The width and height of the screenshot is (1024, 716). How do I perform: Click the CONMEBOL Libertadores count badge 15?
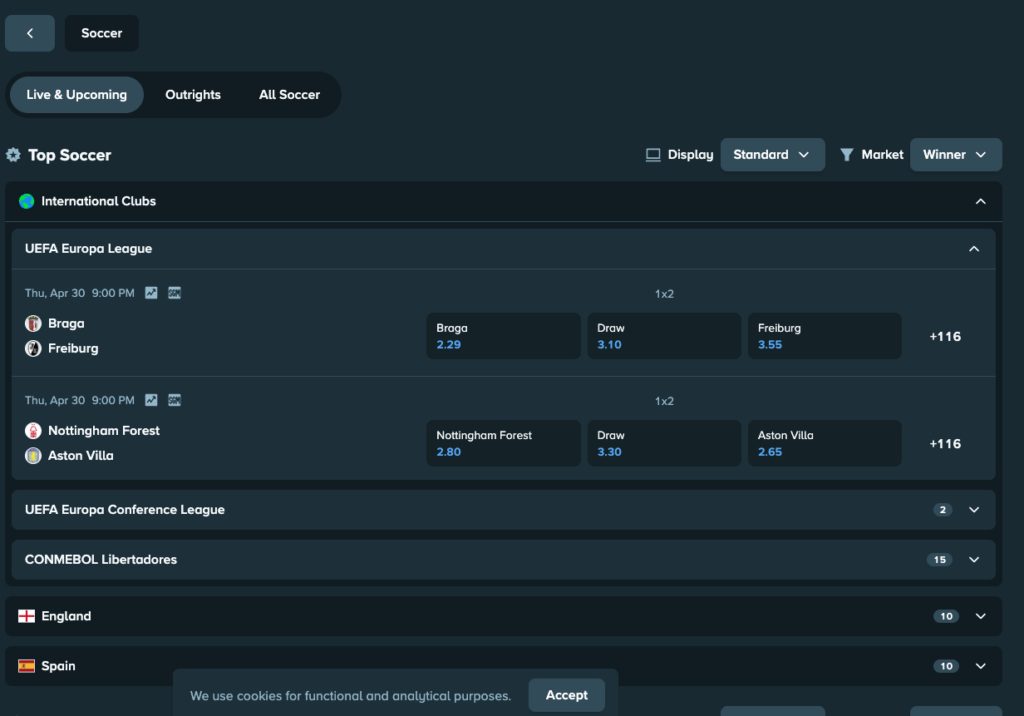940,559
